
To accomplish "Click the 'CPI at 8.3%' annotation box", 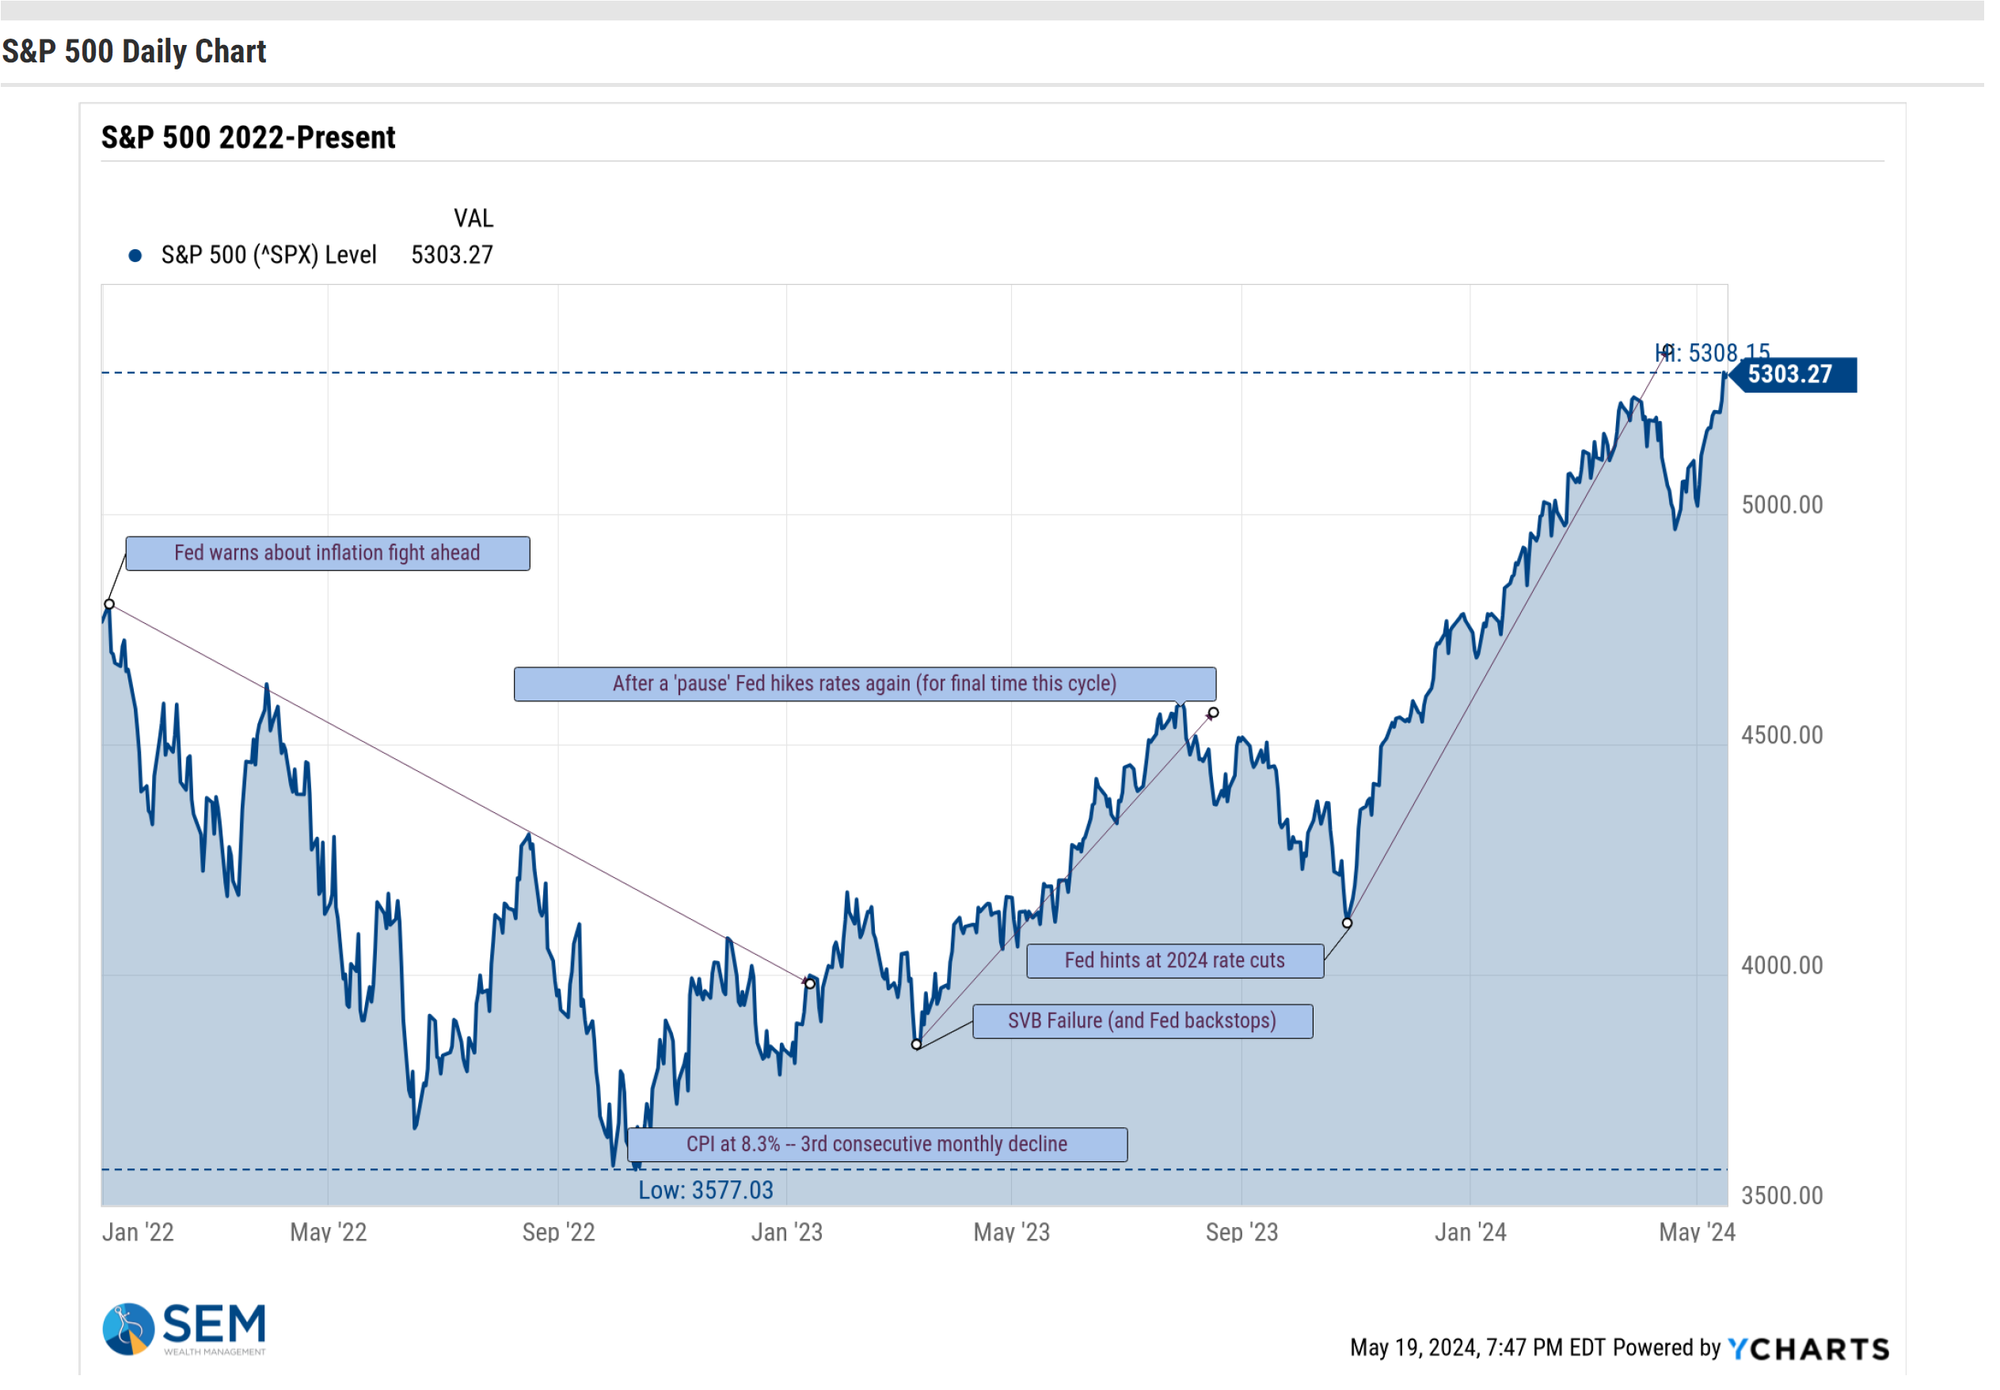I will click(877, 1144).
